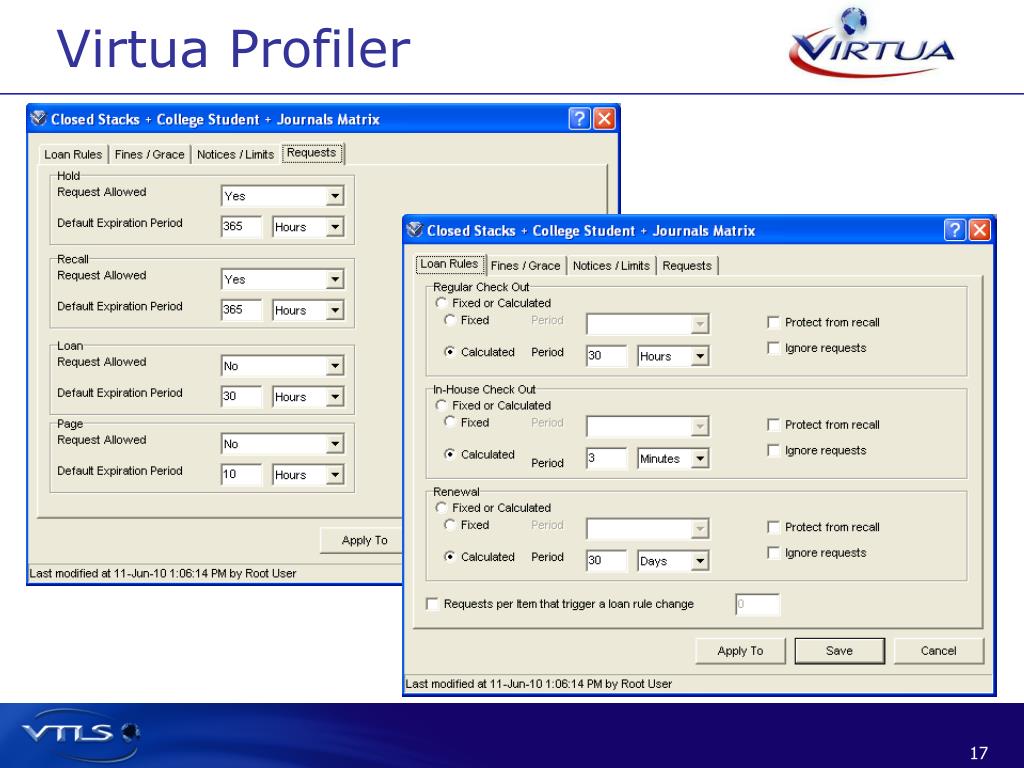Image resolution: width=1024 pixels, height=768 pixels.
Task: Click help icon in the Requests window title bar
Action: [x=579, y=119]
